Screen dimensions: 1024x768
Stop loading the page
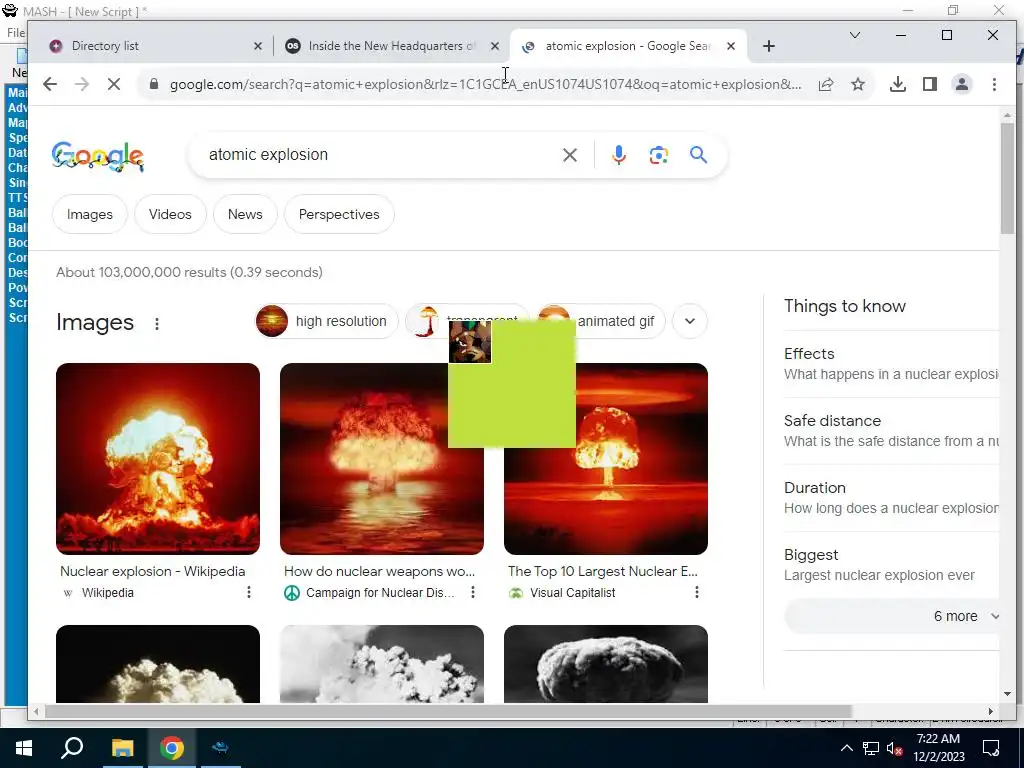[114, 84]
